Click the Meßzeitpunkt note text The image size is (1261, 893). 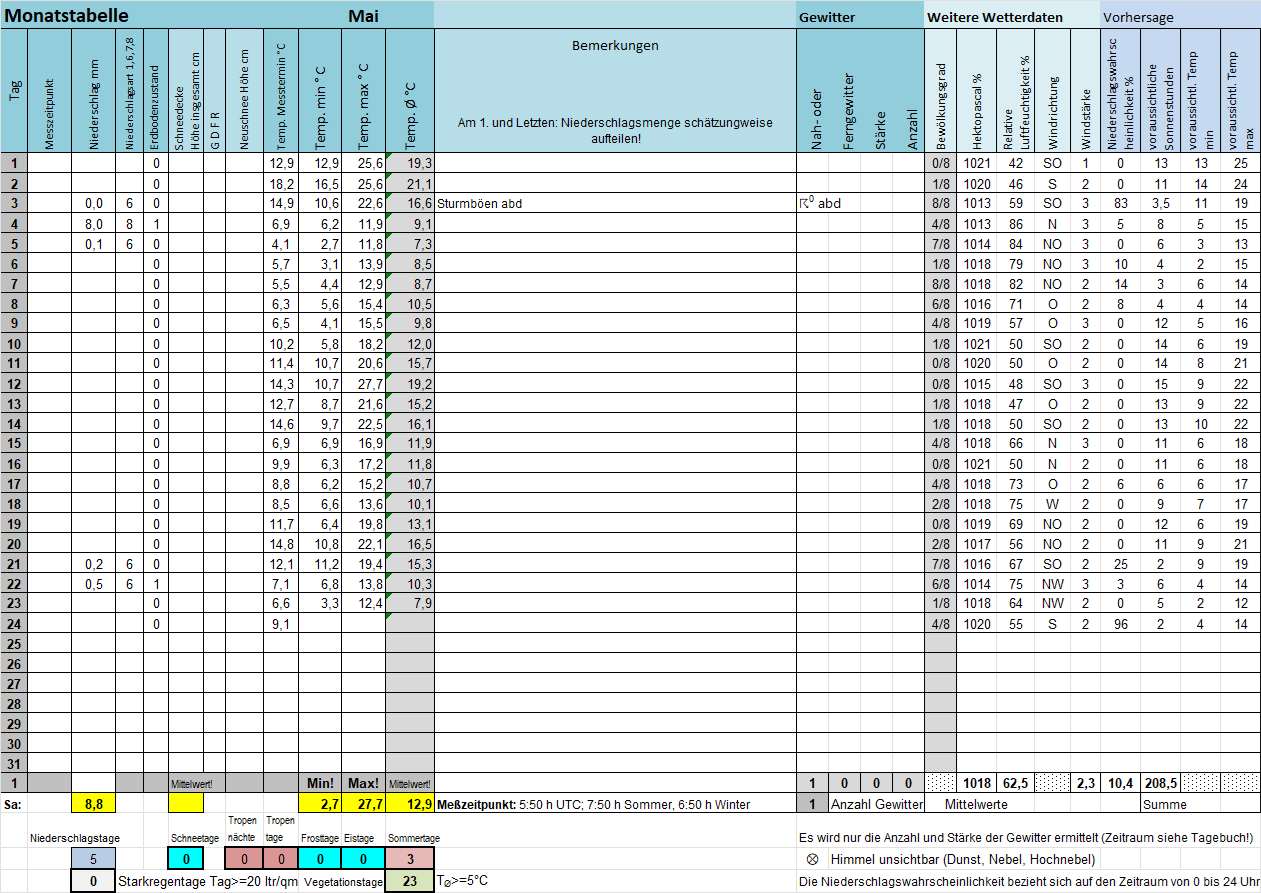coord(593,804)
